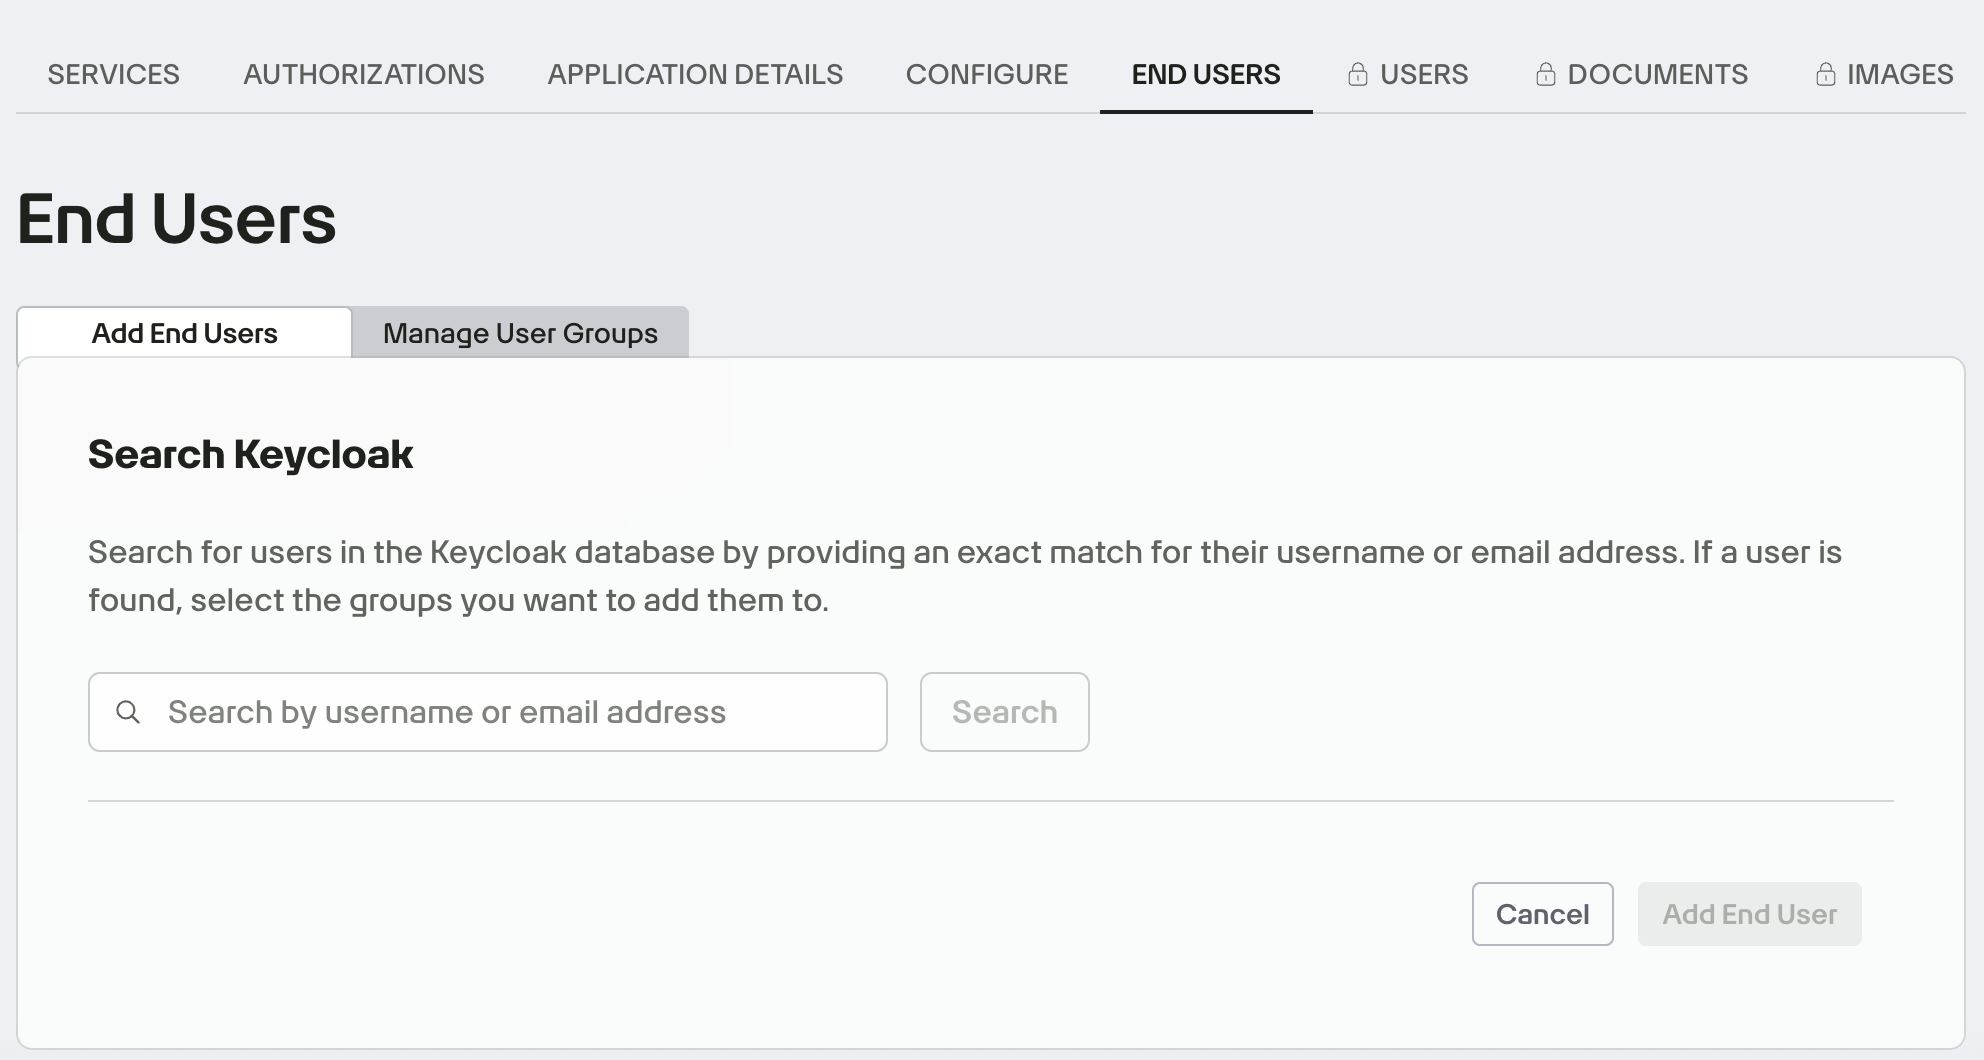
Task: Switch to Manage User Groups tab
Action: (x=520, y=333)
